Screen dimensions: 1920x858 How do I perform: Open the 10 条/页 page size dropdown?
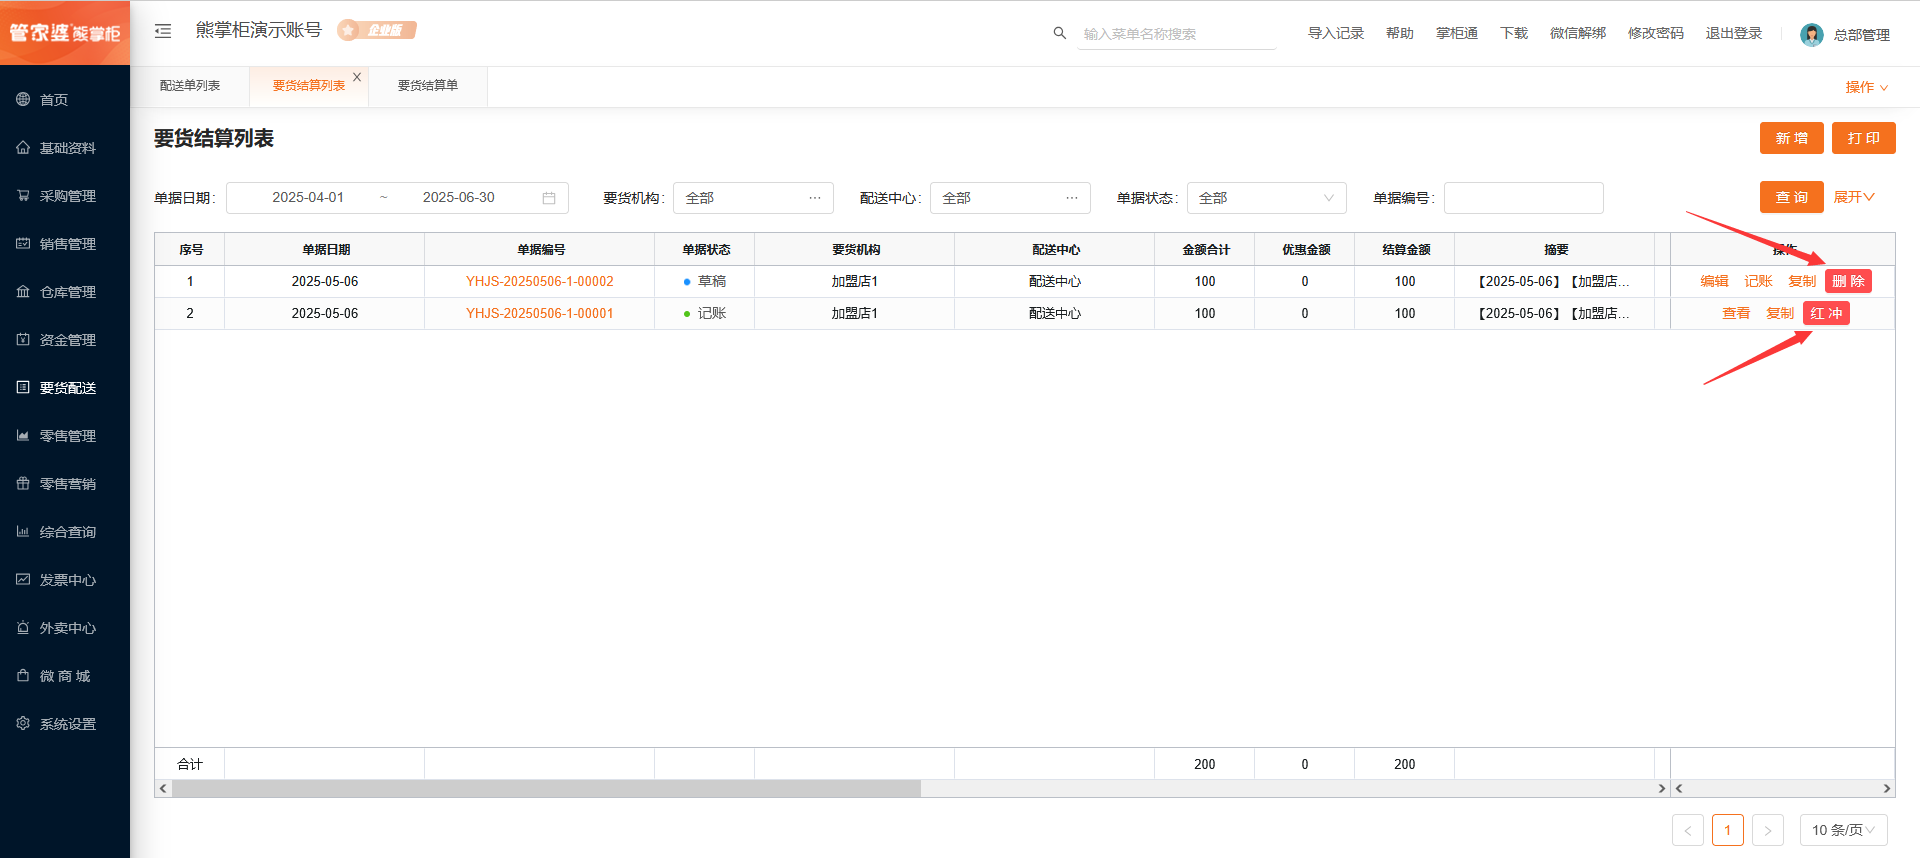tap(1843, 830)
